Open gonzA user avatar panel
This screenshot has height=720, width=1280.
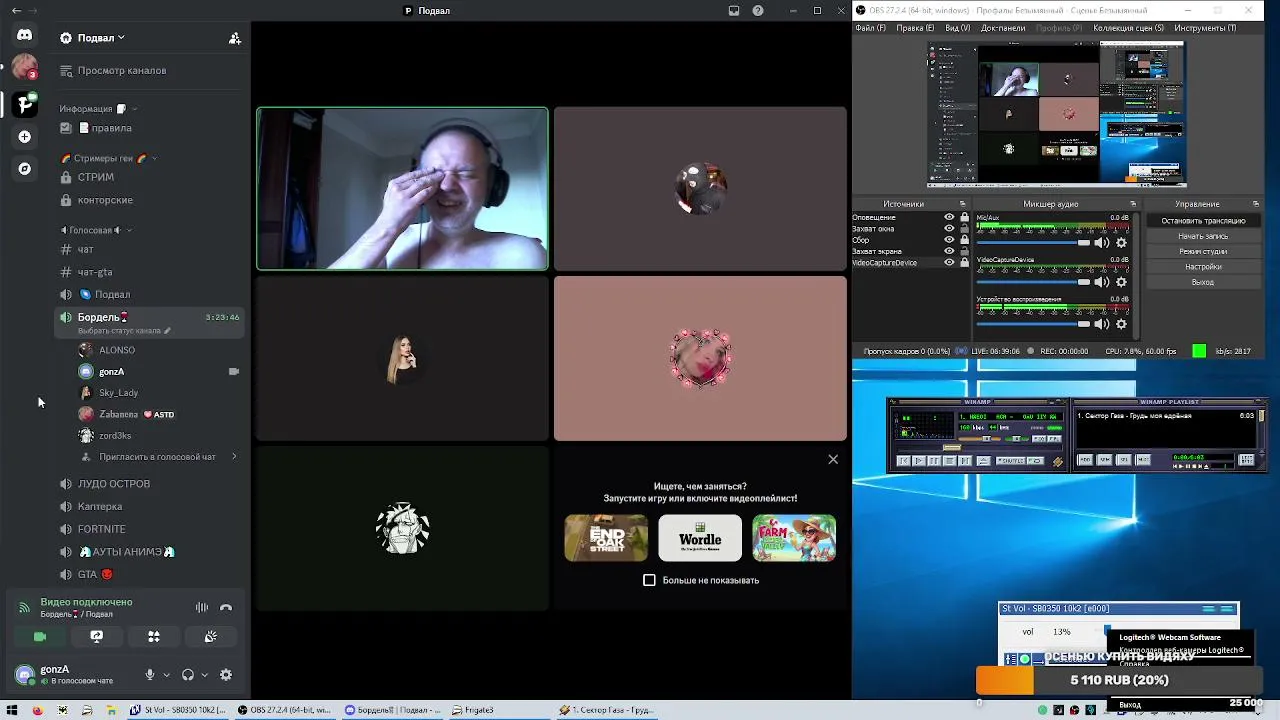pyautogui.click(x=24, y=674)
